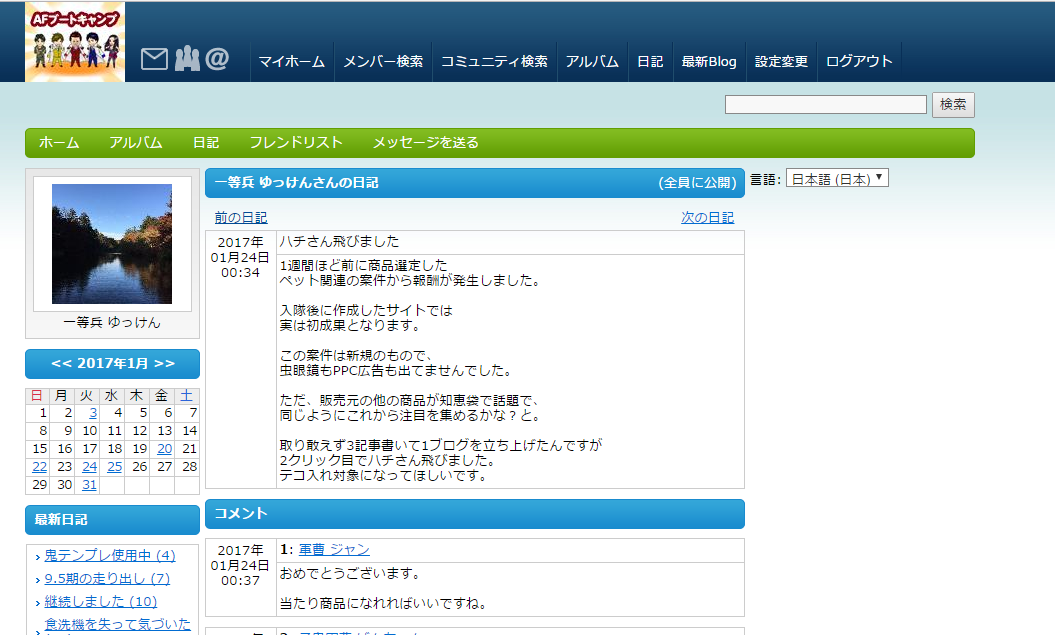Open commenter 軍曹 ジャン profile link

tap(334, 550)
